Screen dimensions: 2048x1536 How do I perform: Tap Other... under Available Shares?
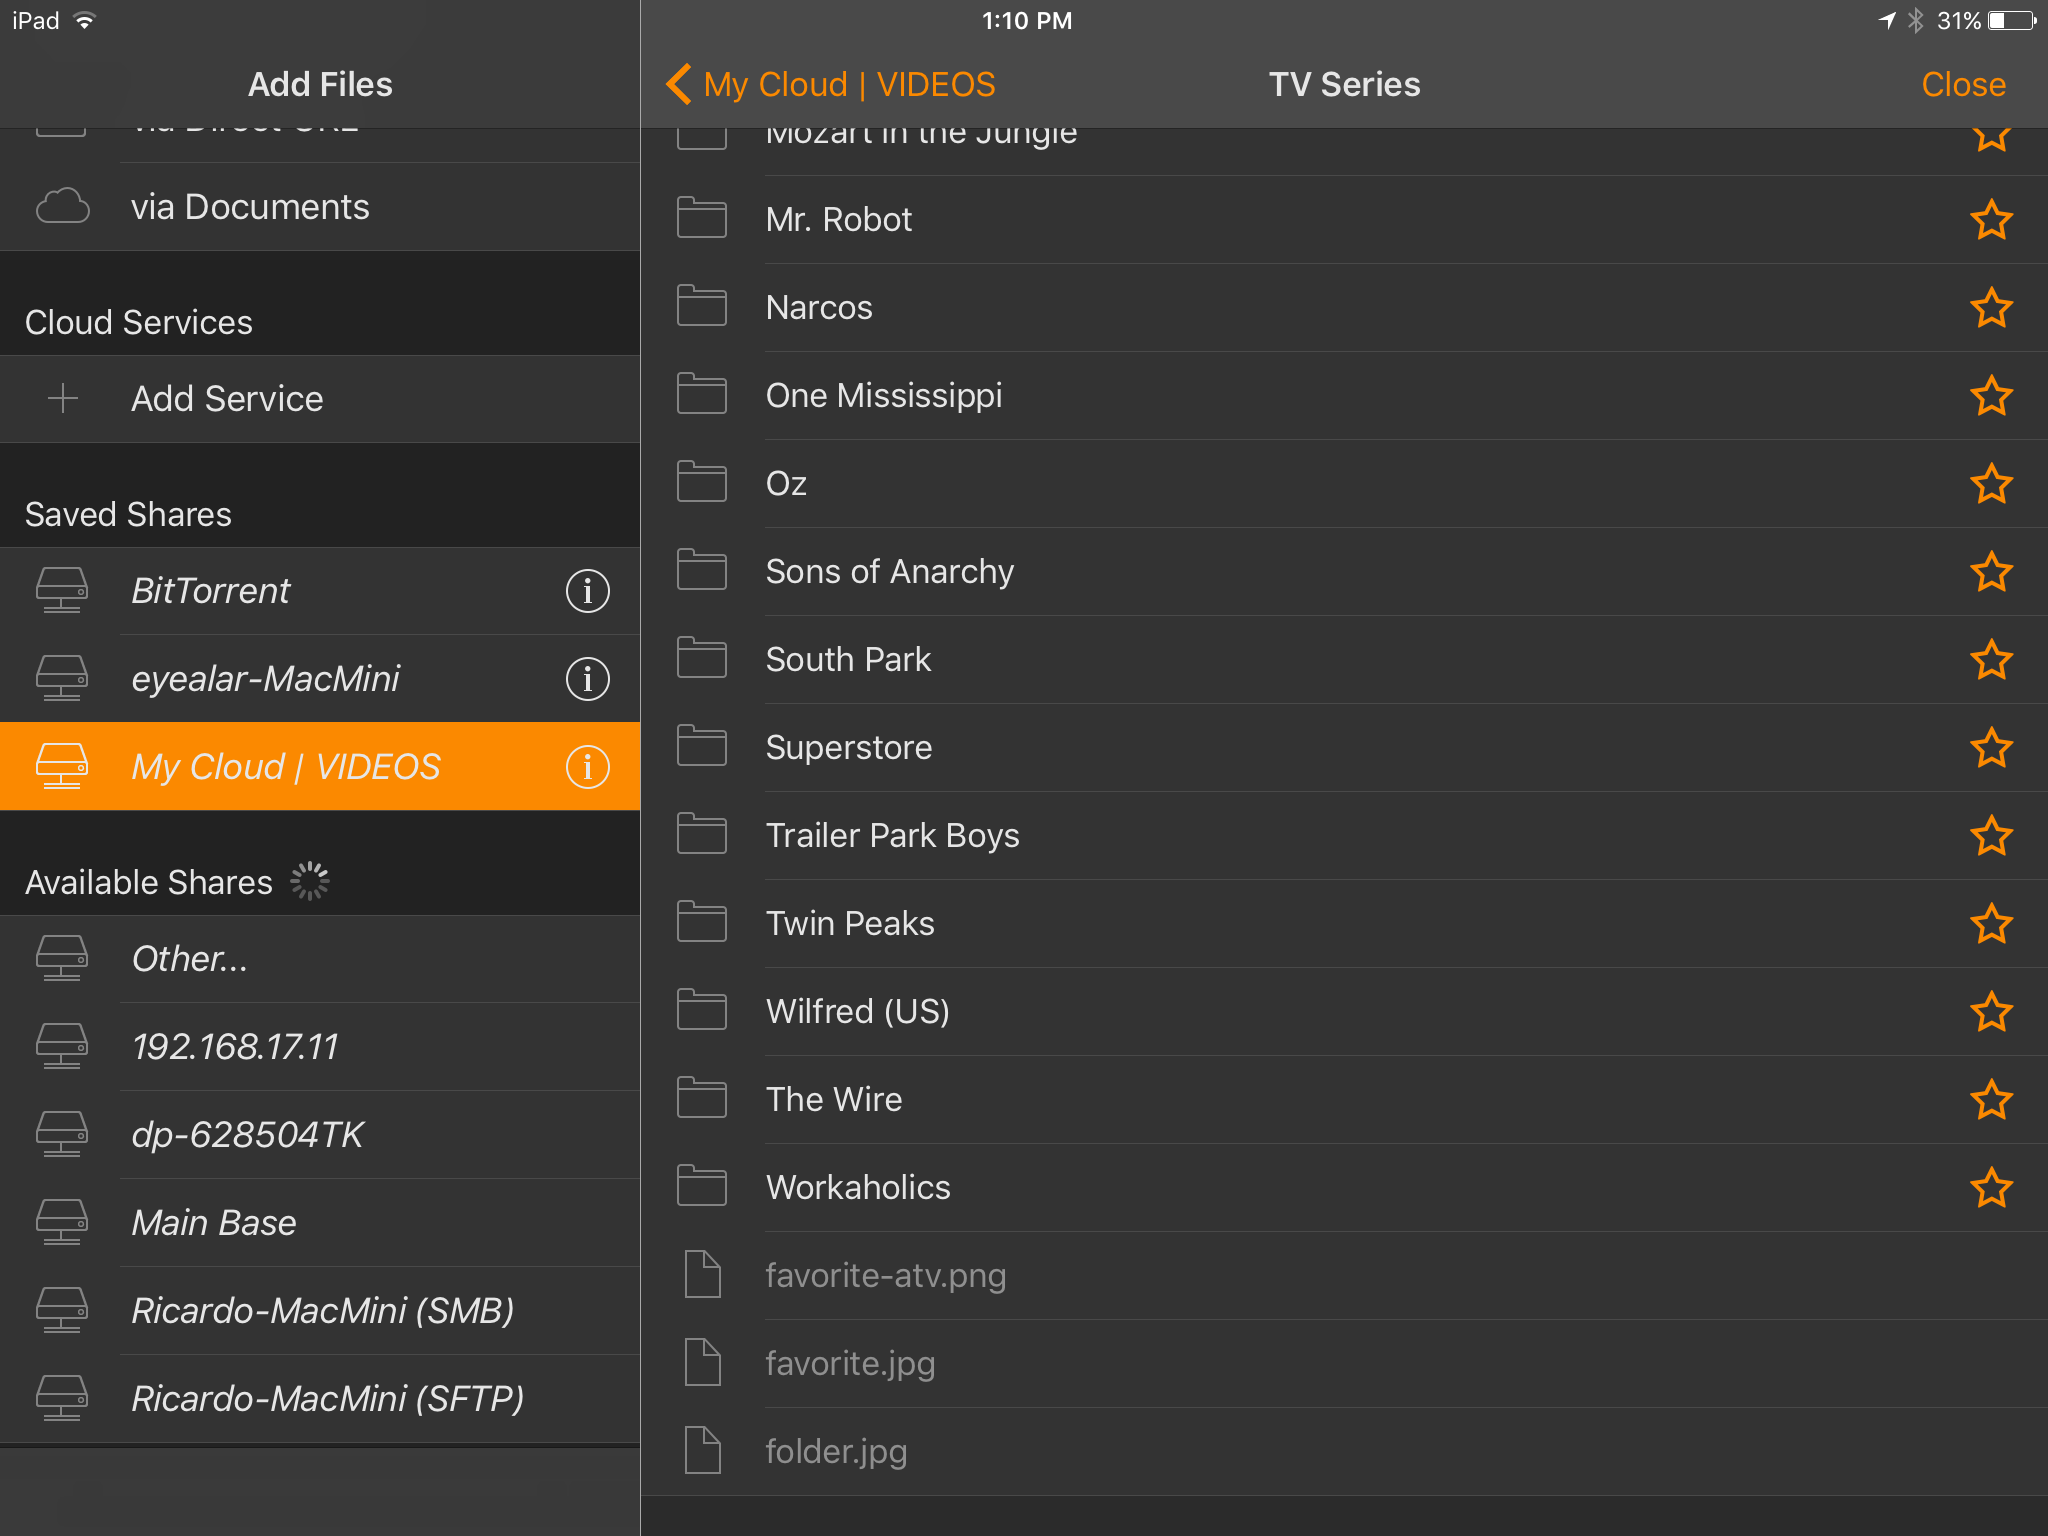189,958
